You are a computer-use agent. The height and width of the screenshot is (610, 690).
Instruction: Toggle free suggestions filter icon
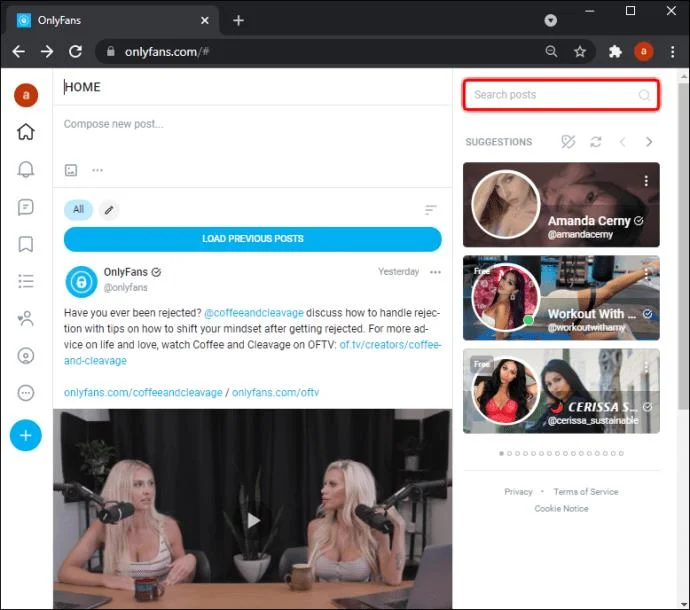pos(568,142)
